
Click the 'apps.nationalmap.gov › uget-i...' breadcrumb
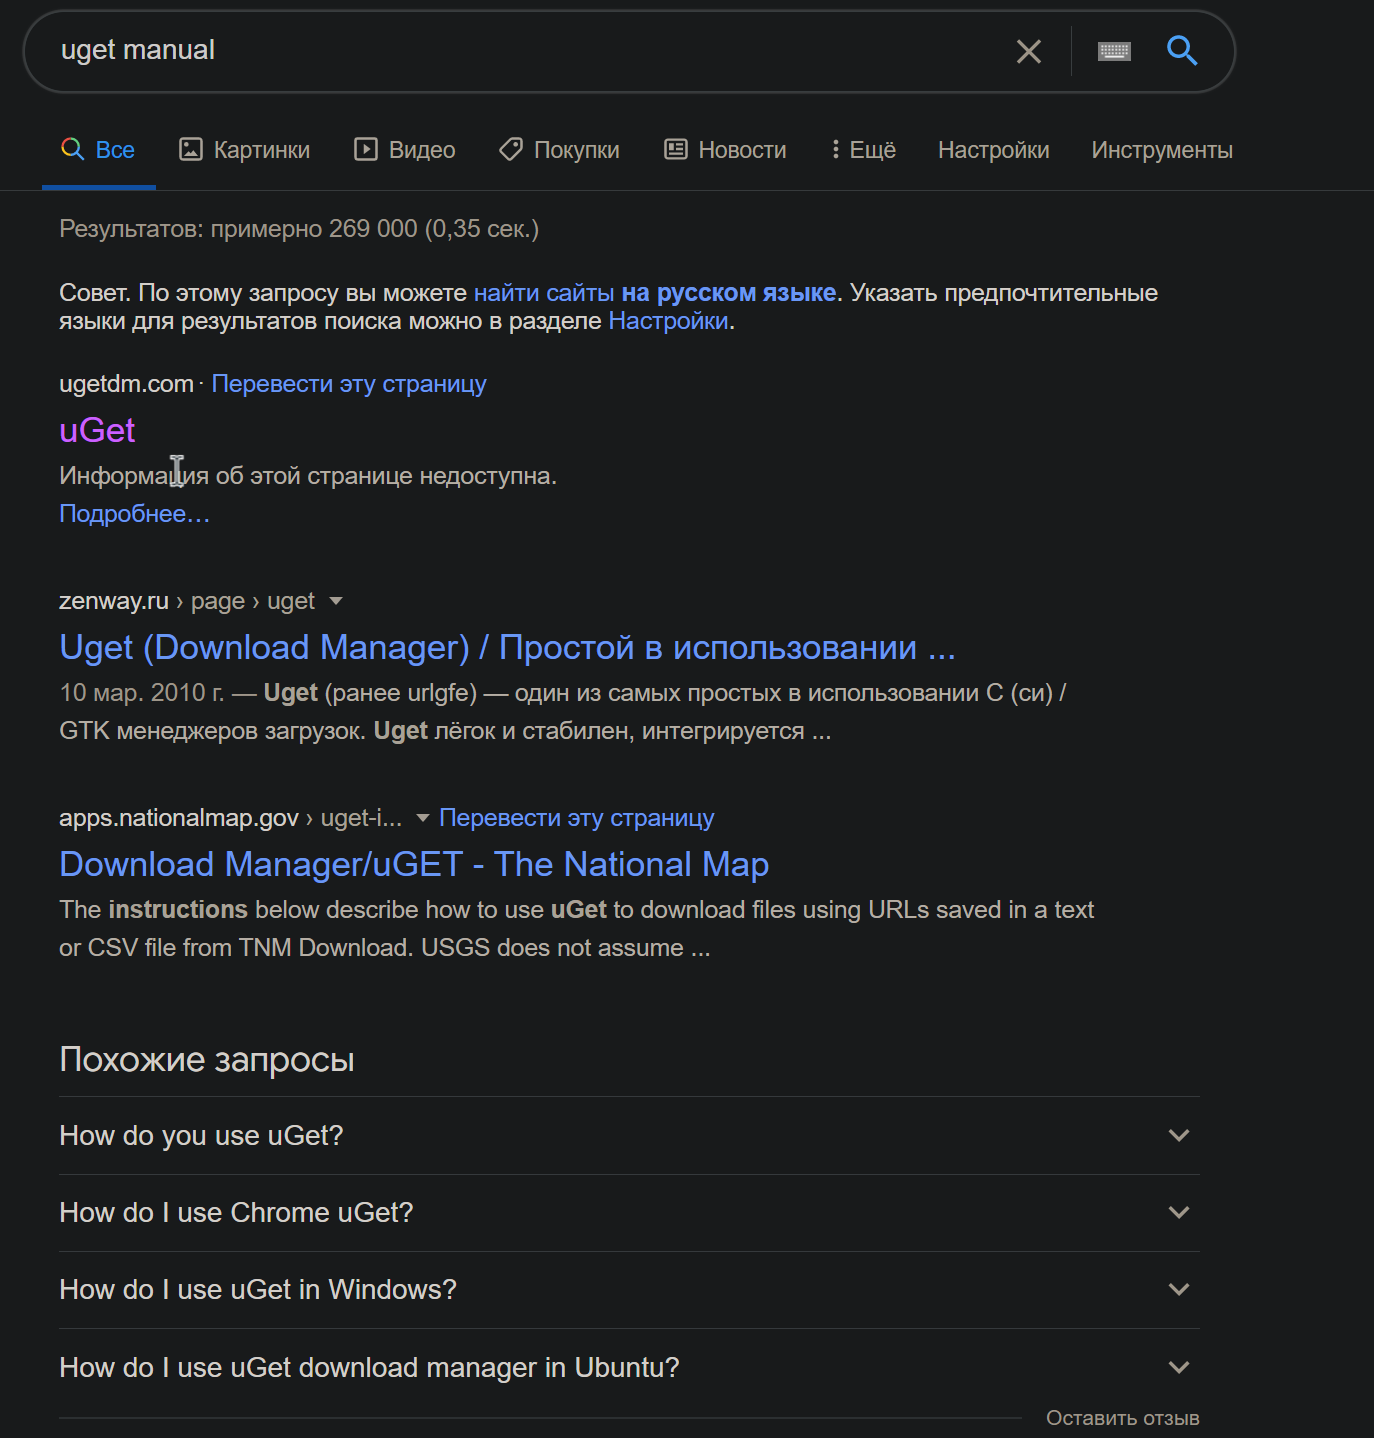231,818
